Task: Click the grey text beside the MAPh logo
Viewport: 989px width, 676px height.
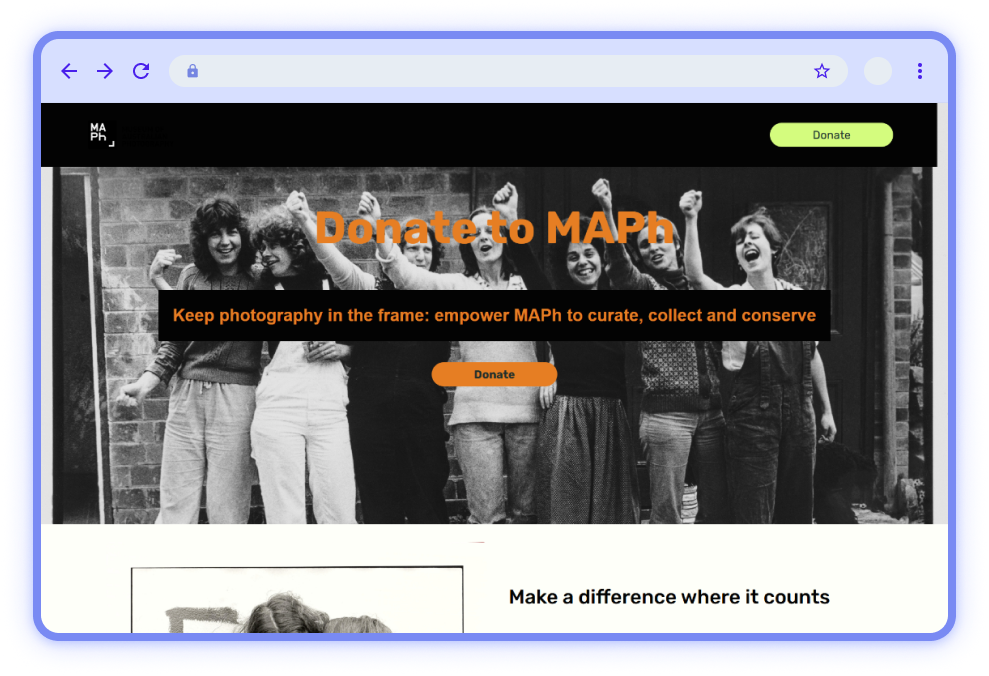Action: click(145, 134)
